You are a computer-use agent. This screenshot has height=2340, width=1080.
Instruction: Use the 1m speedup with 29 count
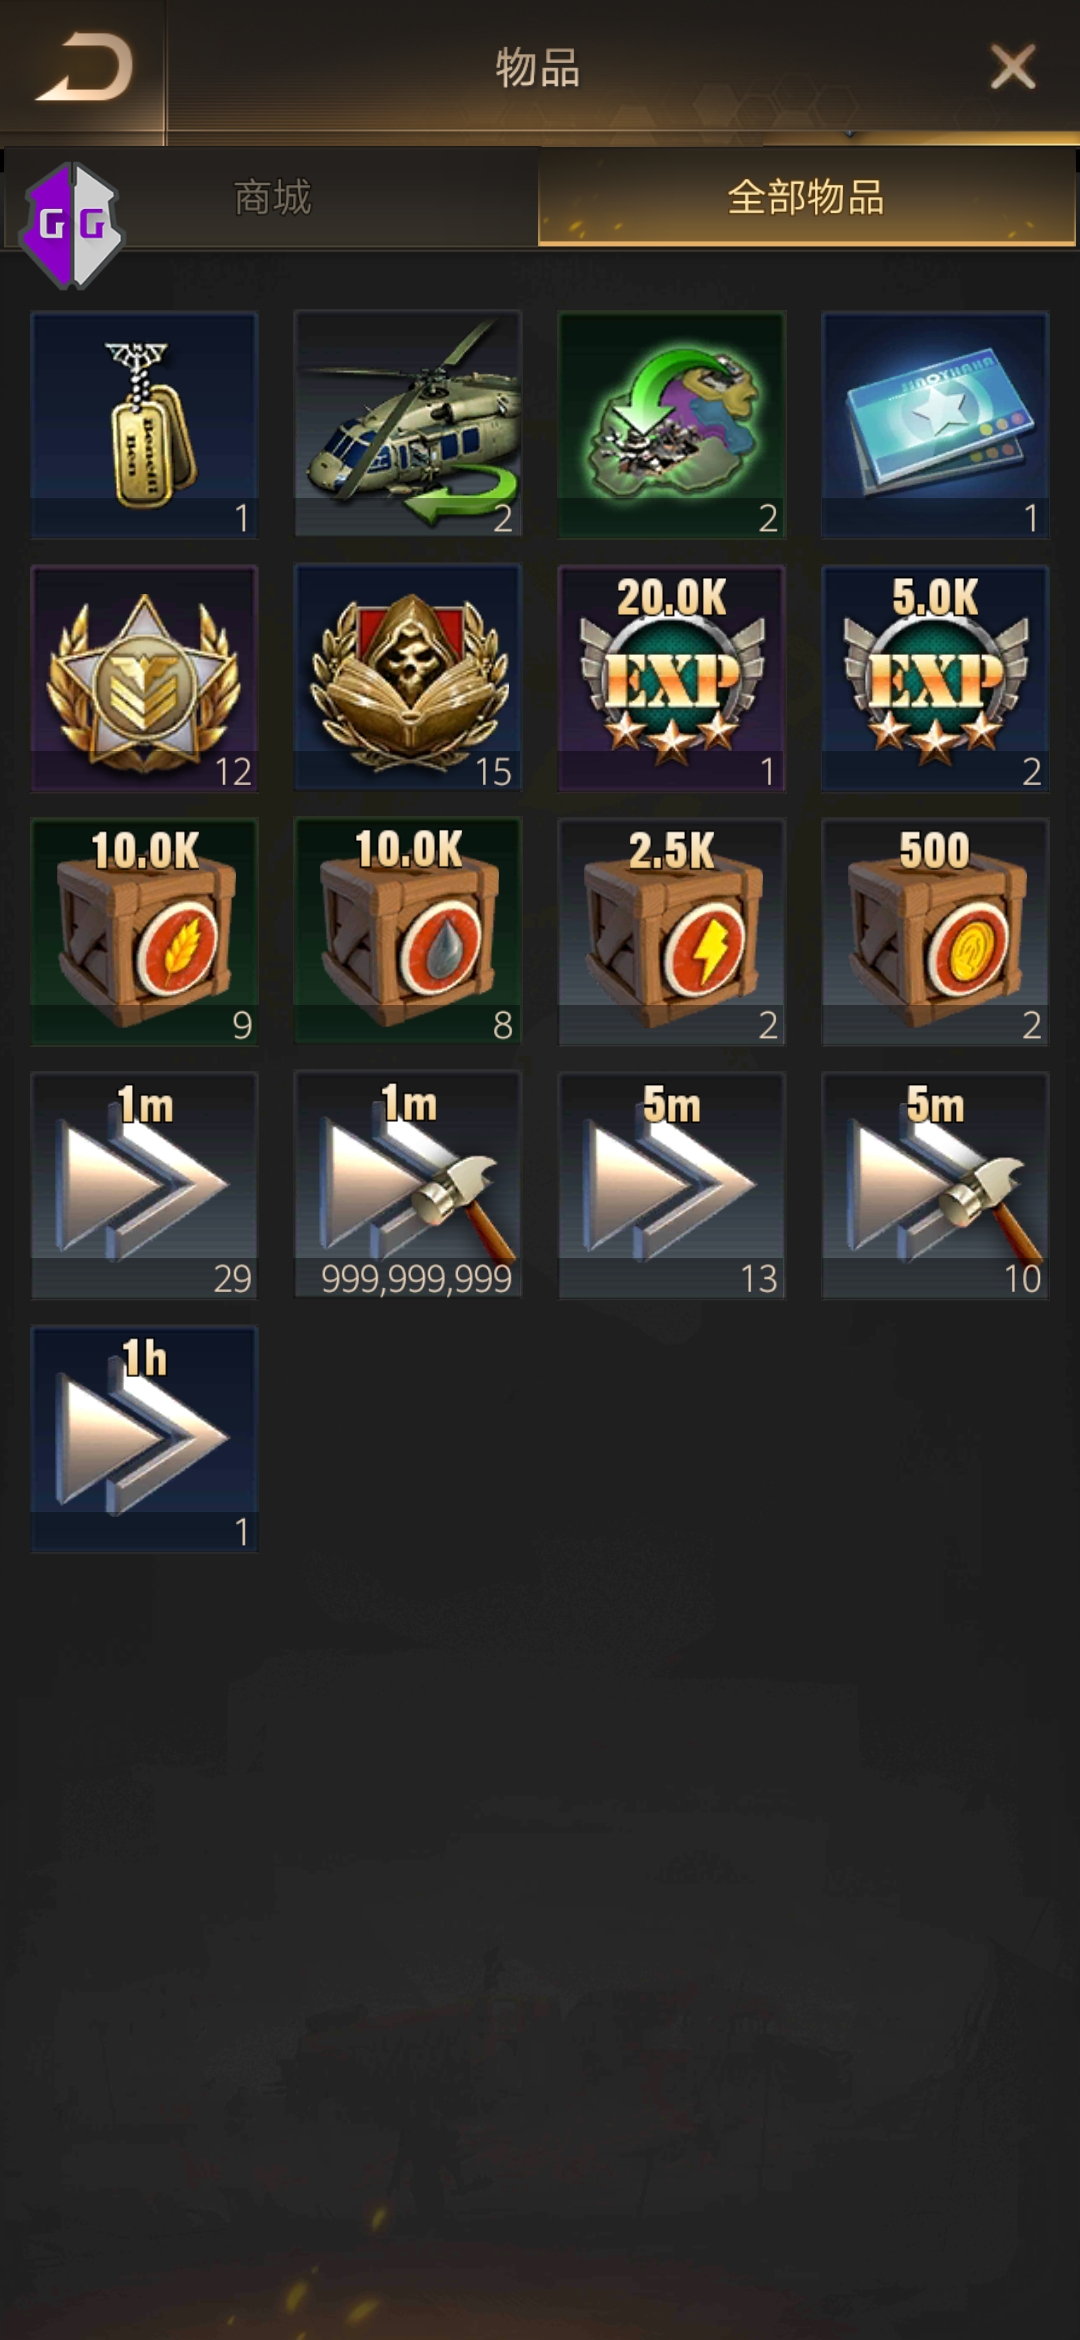pos(144,1186)
